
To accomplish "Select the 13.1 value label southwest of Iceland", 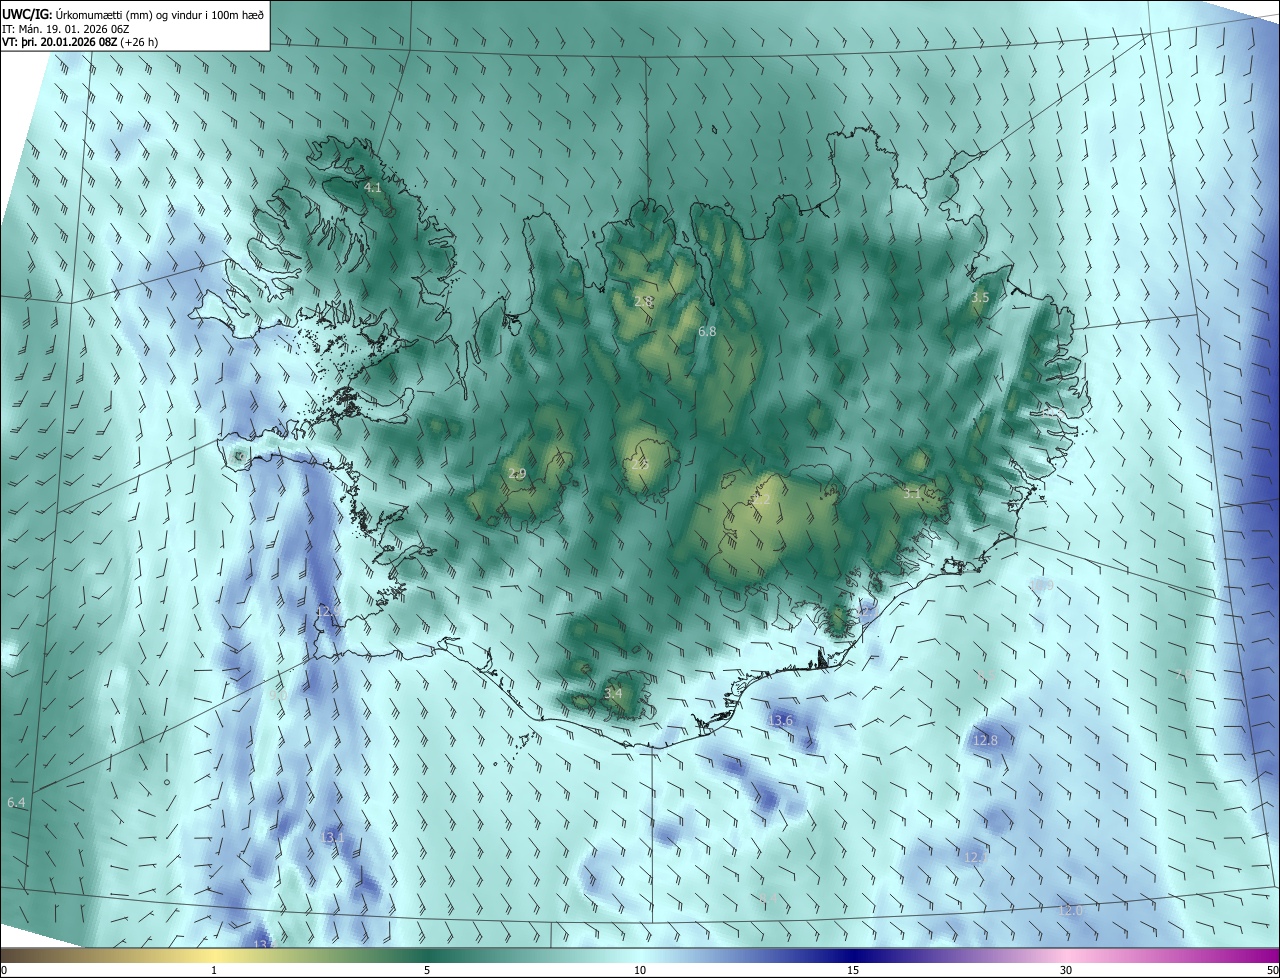I will 333,838.
